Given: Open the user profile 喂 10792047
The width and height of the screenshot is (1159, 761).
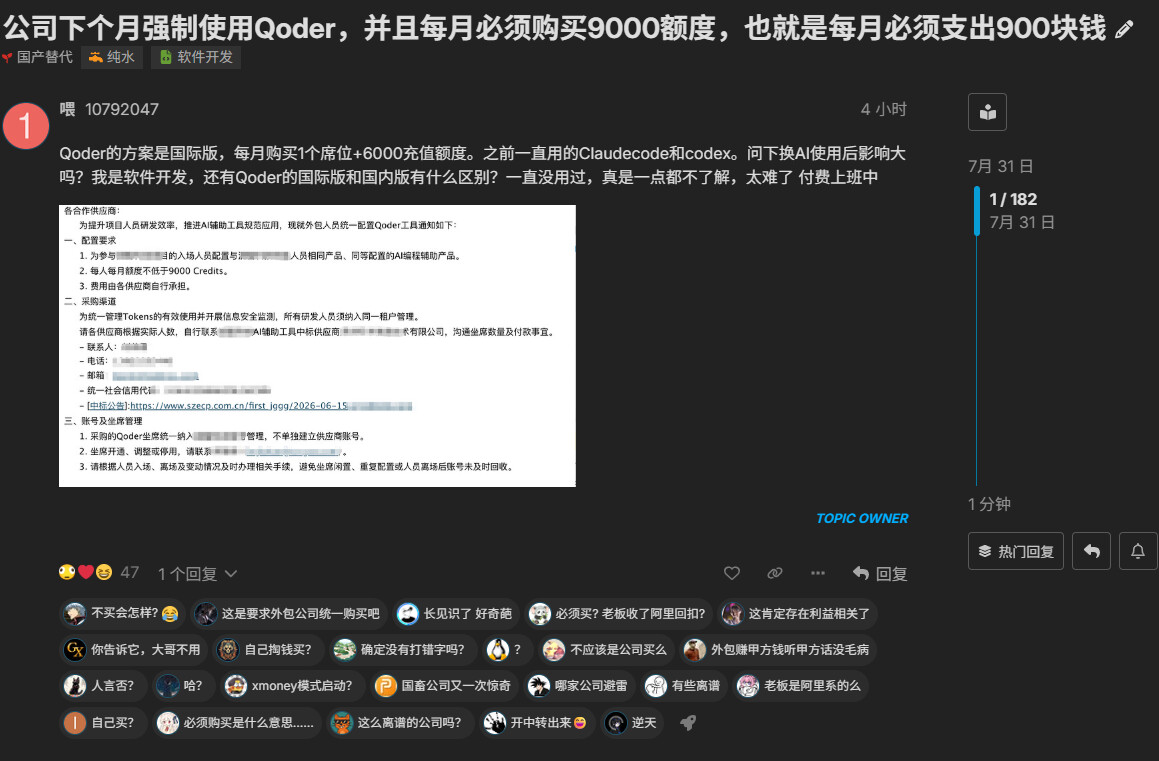Looking at the screenshot, I should pos(109,109).
